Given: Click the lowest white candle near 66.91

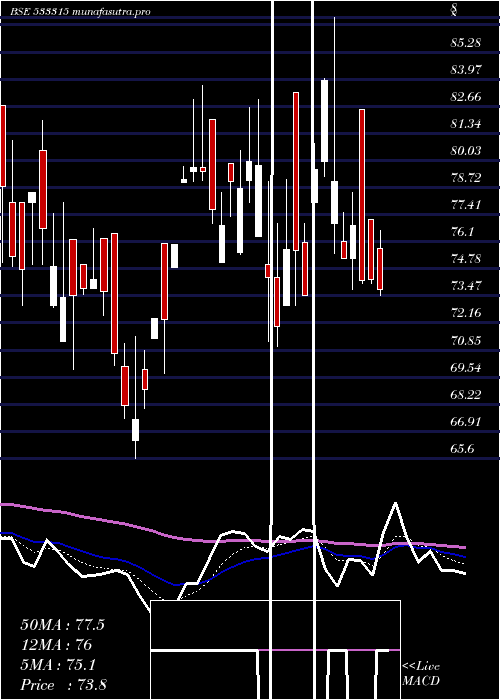Looking at the screenshot, I should click(135, 429).
